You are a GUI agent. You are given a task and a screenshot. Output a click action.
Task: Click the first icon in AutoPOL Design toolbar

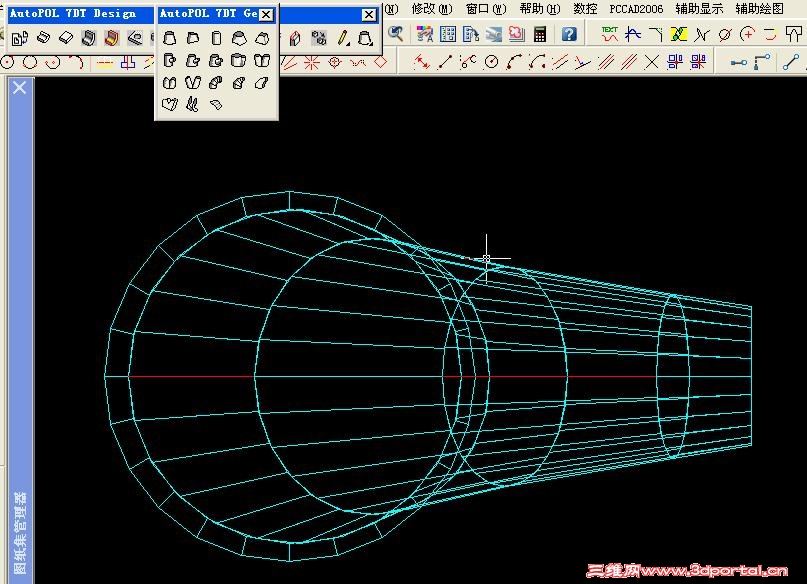point(20,38)
